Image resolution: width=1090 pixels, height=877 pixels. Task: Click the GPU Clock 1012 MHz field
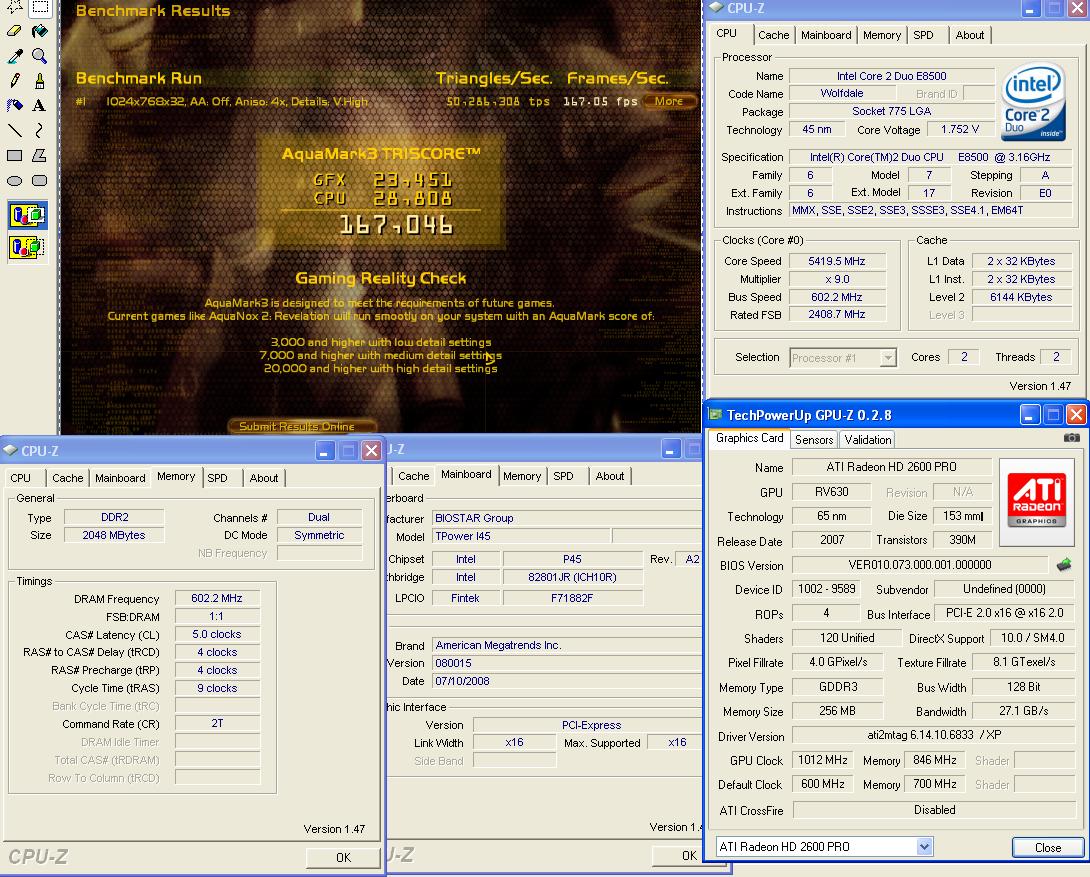822,760
